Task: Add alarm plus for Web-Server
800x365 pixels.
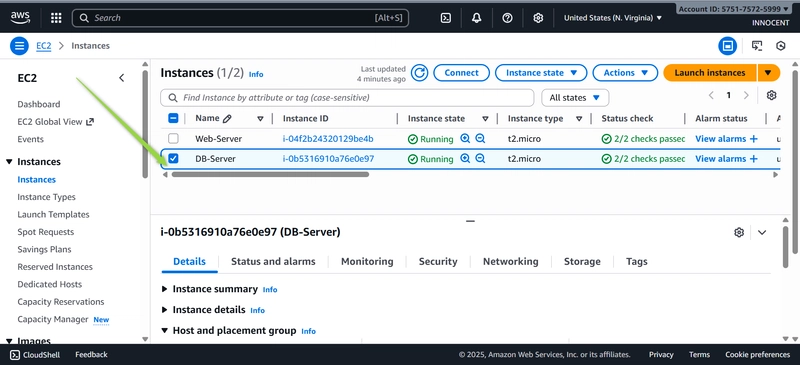Action: point(754,139)
